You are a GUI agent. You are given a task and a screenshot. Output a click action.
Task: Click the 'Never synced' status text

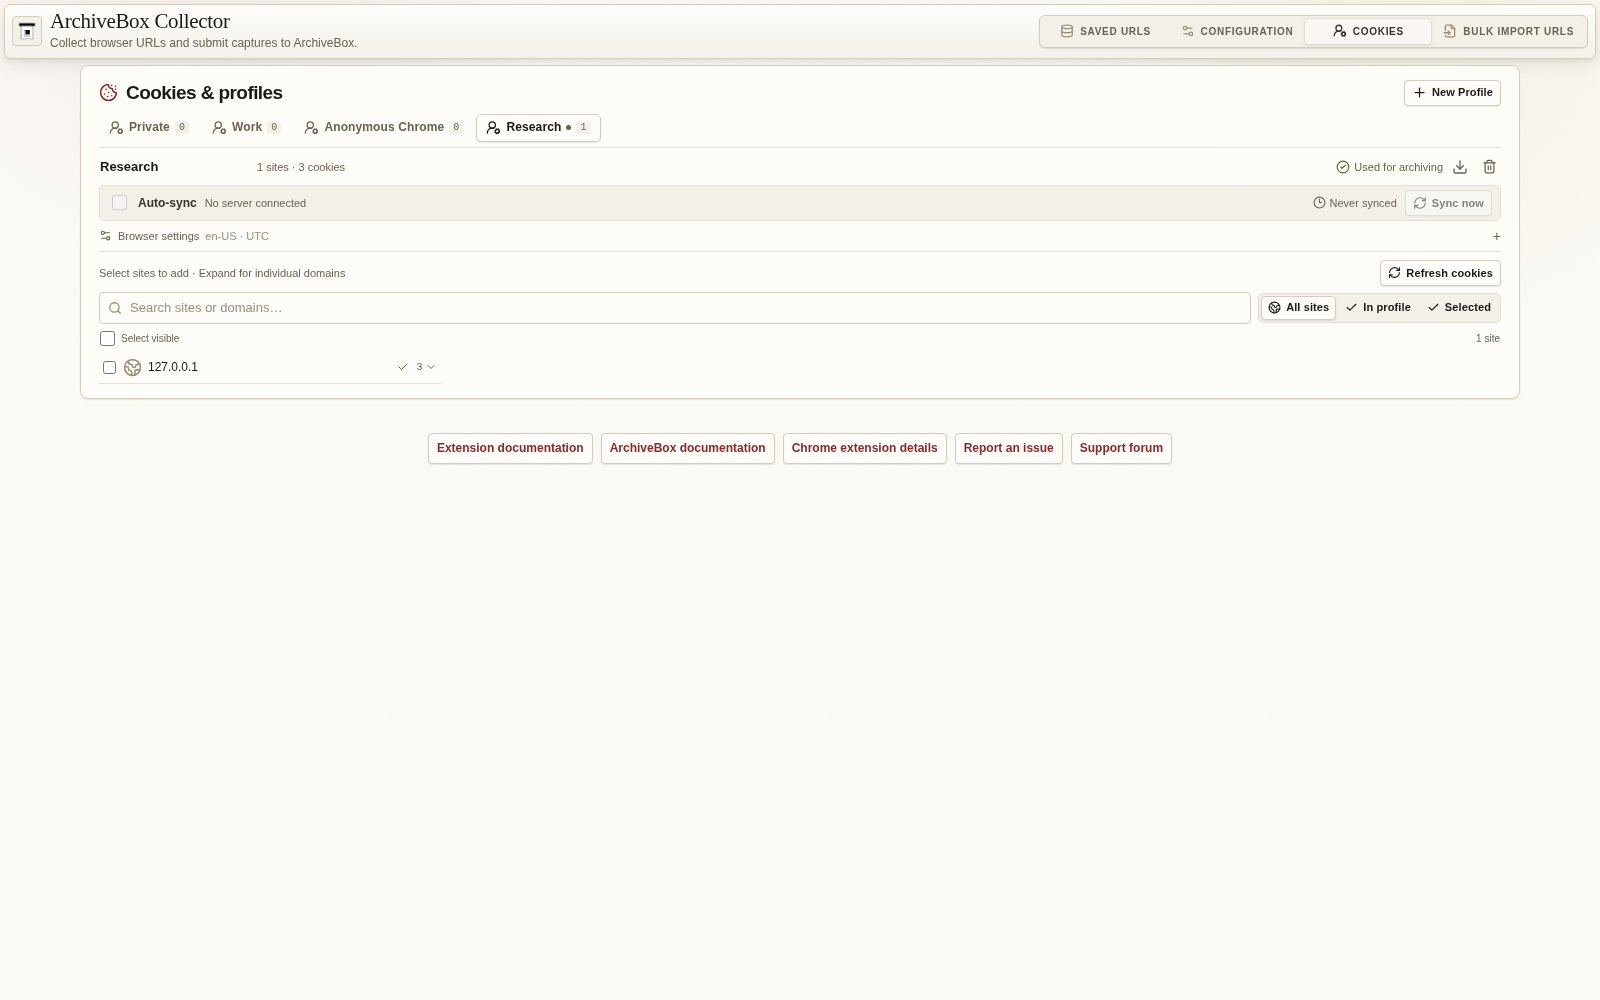1363,203
